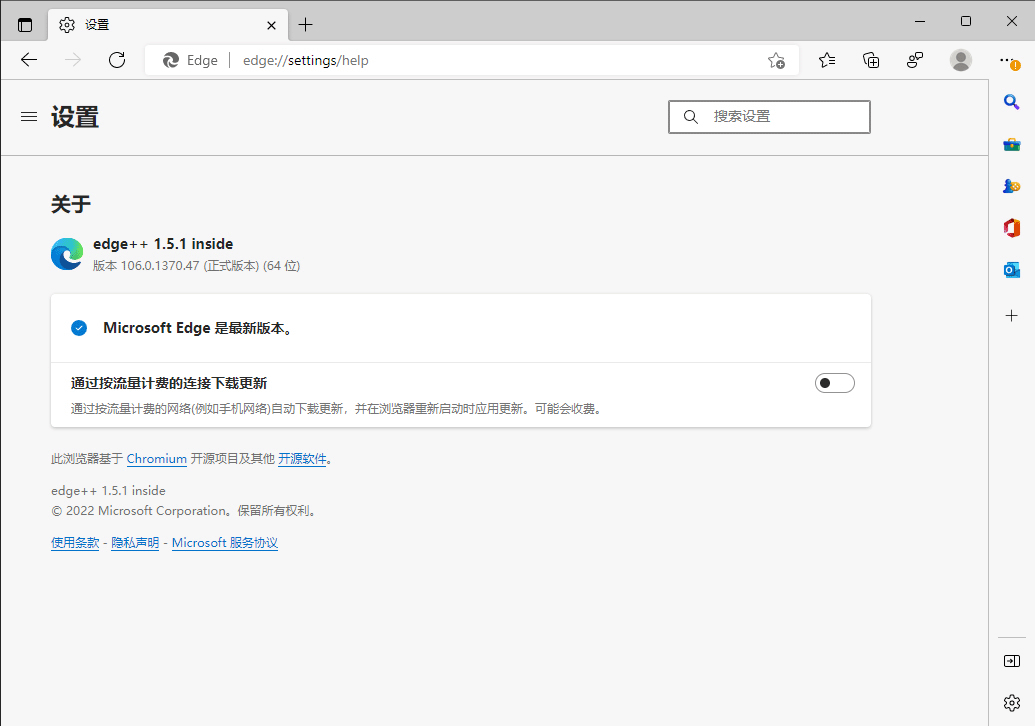
Task: Open the Settings and more ellipsis menu
Action: [x=1008, y=61]
